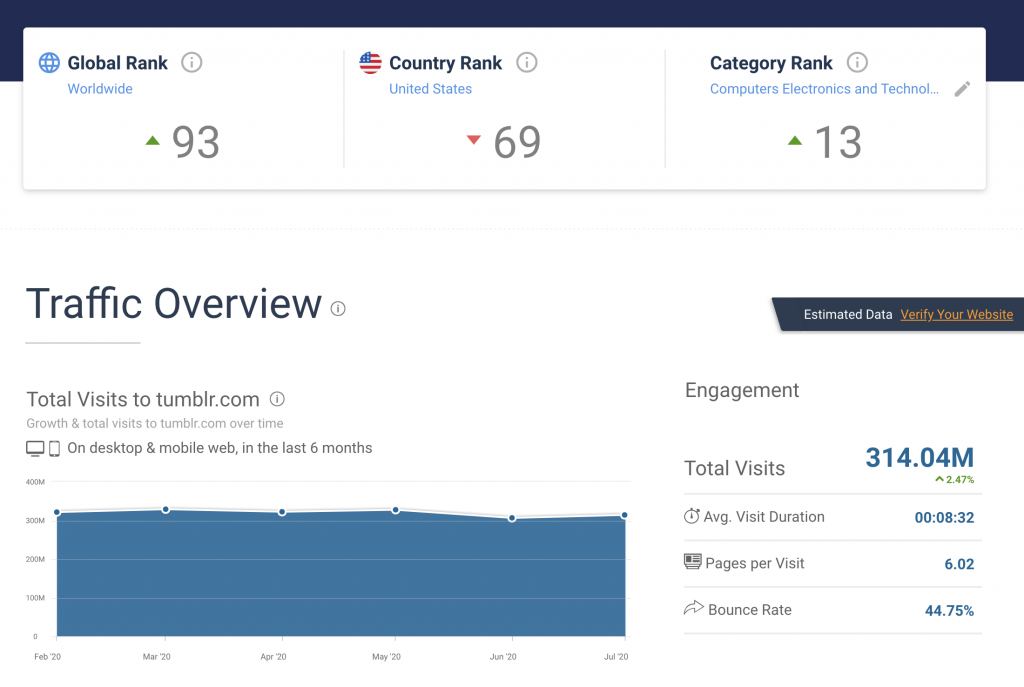The height and width of the screenshot is (687, 1024).
Task: Click the 6.02 pages per visit value
Action: coord(959,564)
